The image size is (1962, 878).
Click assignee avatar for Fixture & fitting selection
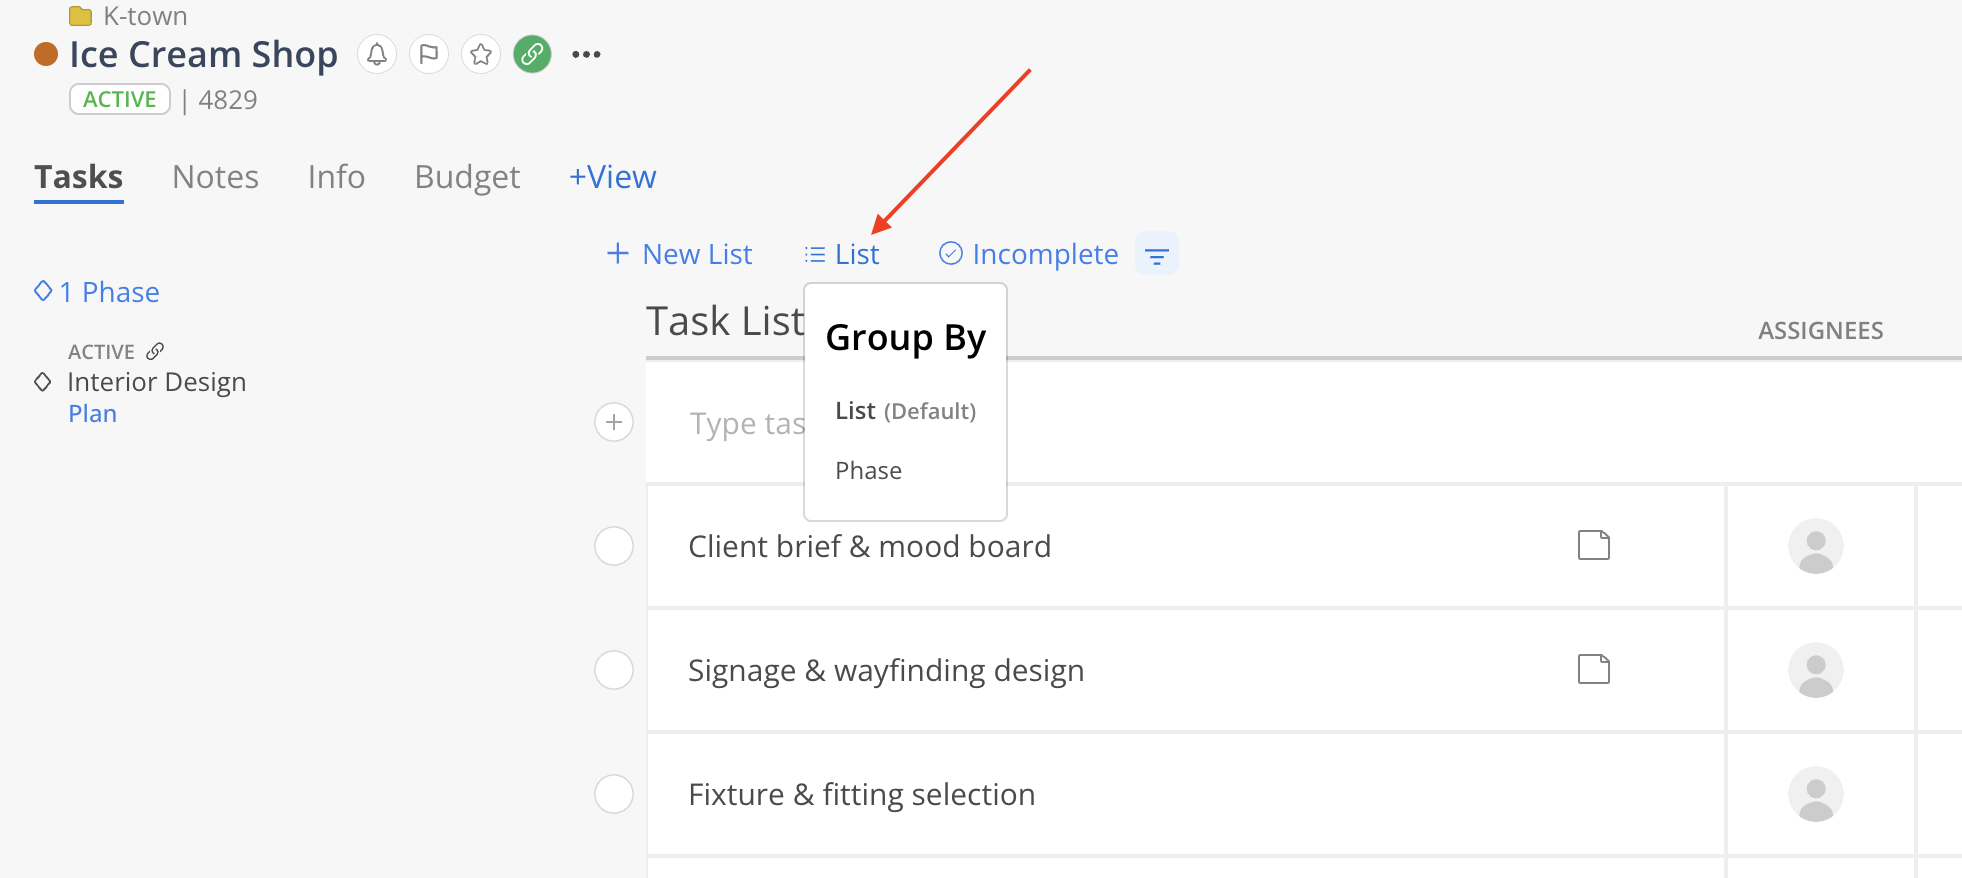[1815, 794]
